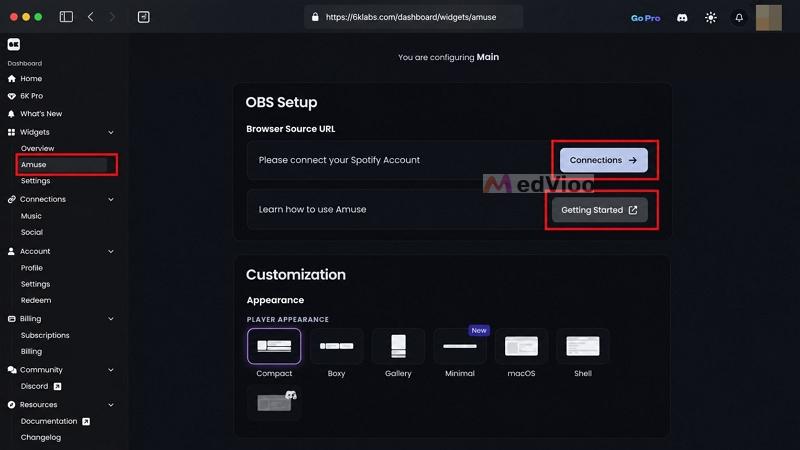The image size is (800, 450).
Task: Go forward with the browser forward arrow
Action: click(112, 17)
